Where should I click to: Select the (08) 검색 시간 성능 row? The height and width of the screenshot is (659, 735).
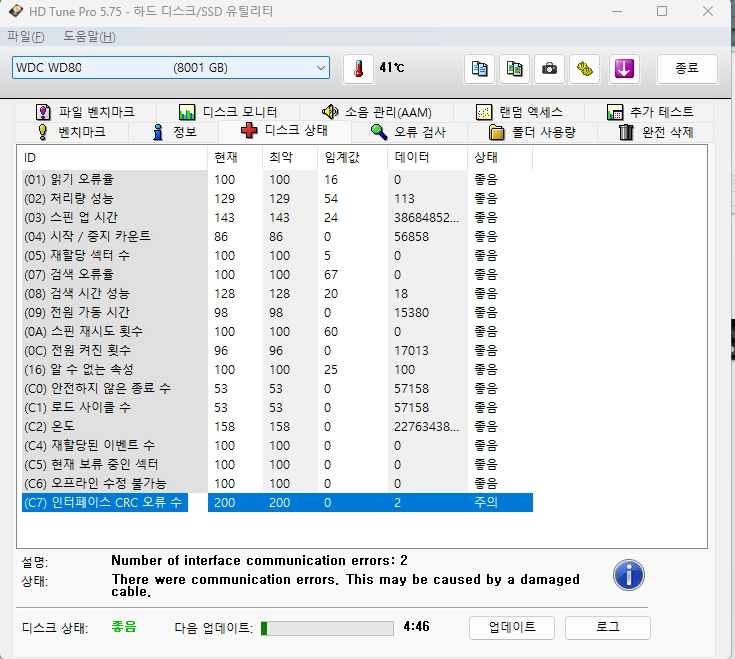[277, 293]
